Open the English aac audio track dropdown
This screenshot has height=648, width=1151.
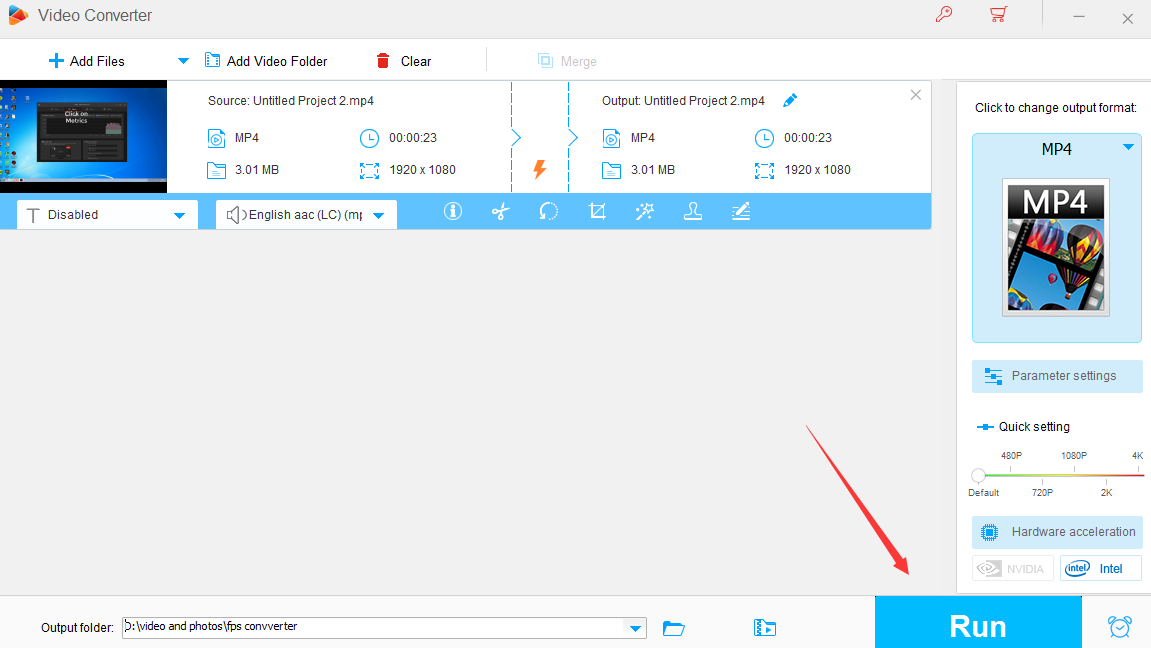pyautogui.click(x=378, y=215)
